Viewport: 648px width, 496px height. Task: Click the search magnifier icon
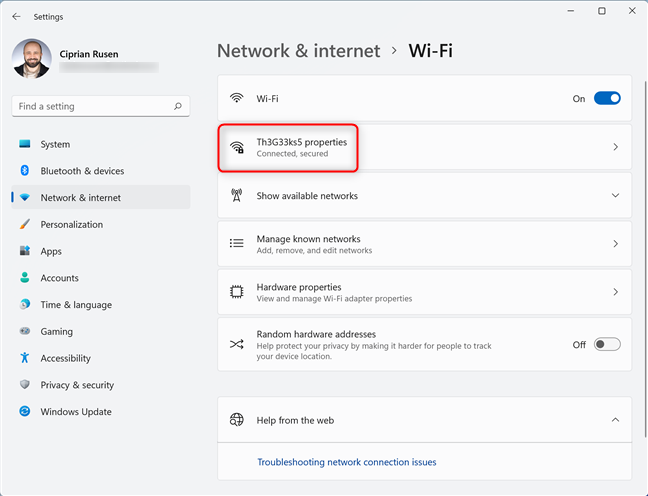pos(178,106)
